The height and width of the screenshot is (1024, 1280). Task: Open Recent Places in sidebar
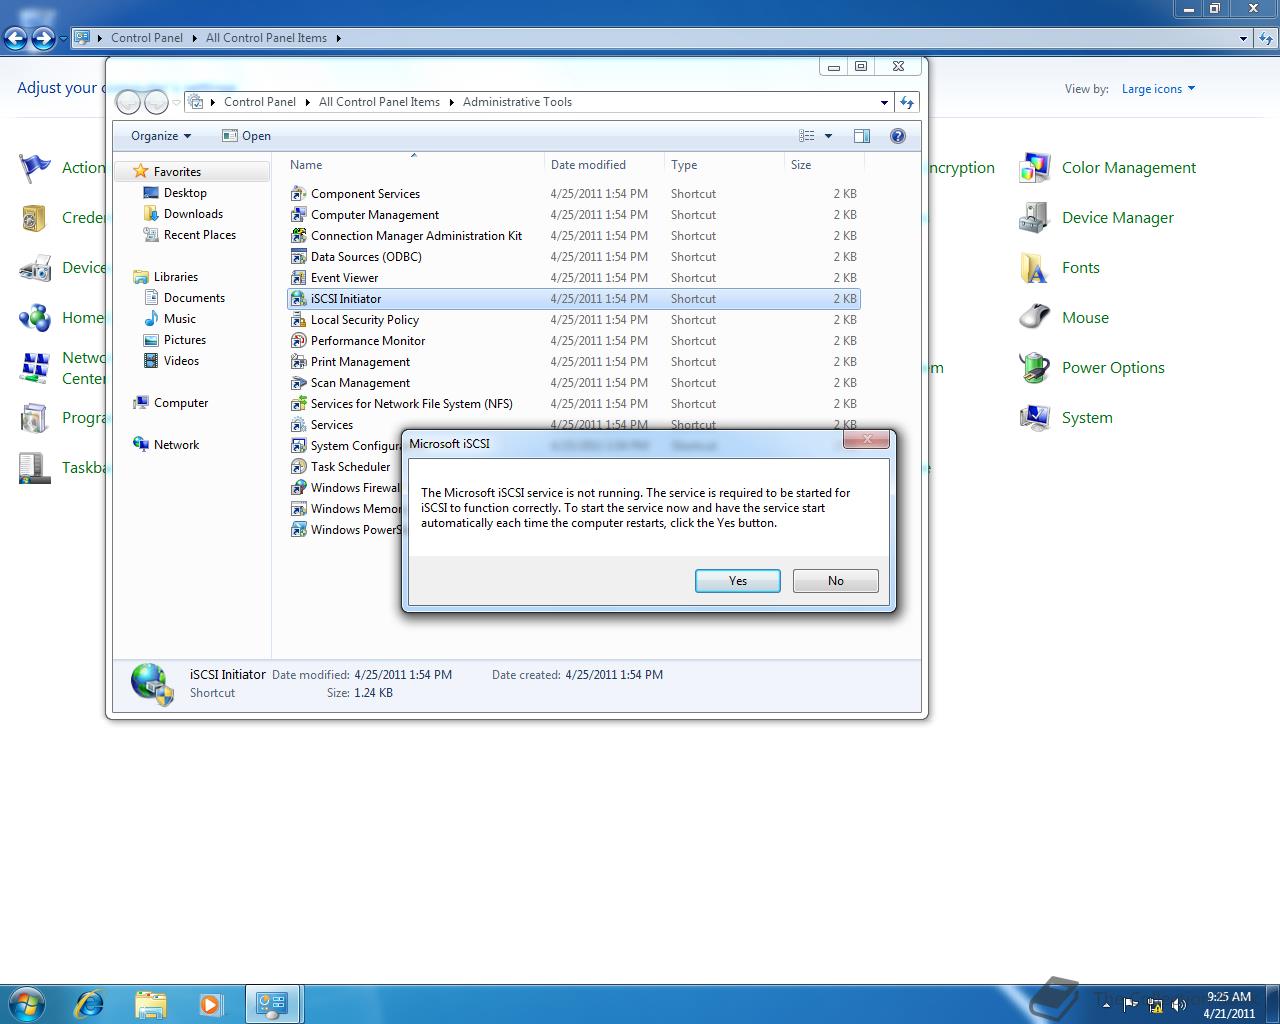pos(200,235)
